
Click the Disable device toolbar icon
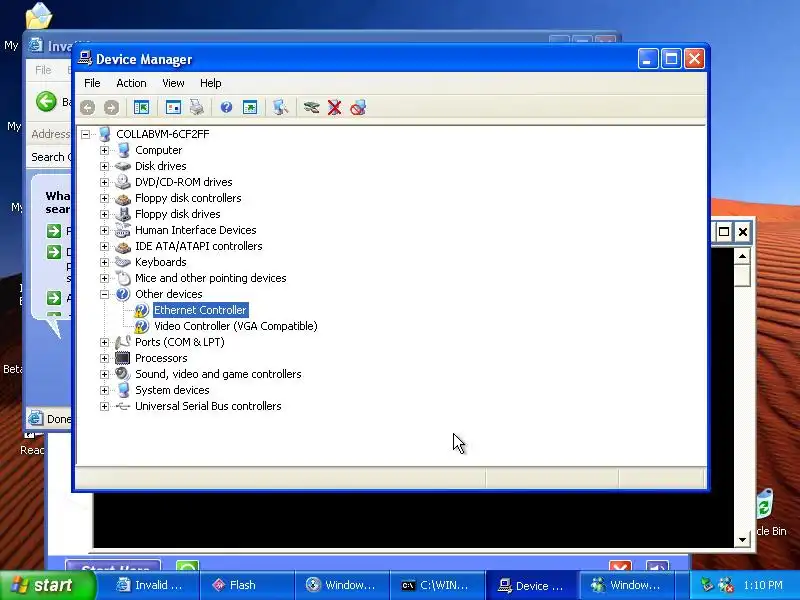[358, 107]
